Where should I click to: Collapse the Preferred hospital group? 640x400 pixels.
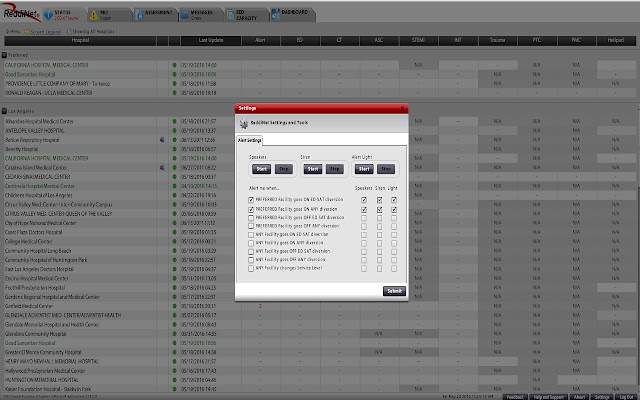[x=4, y=54]
